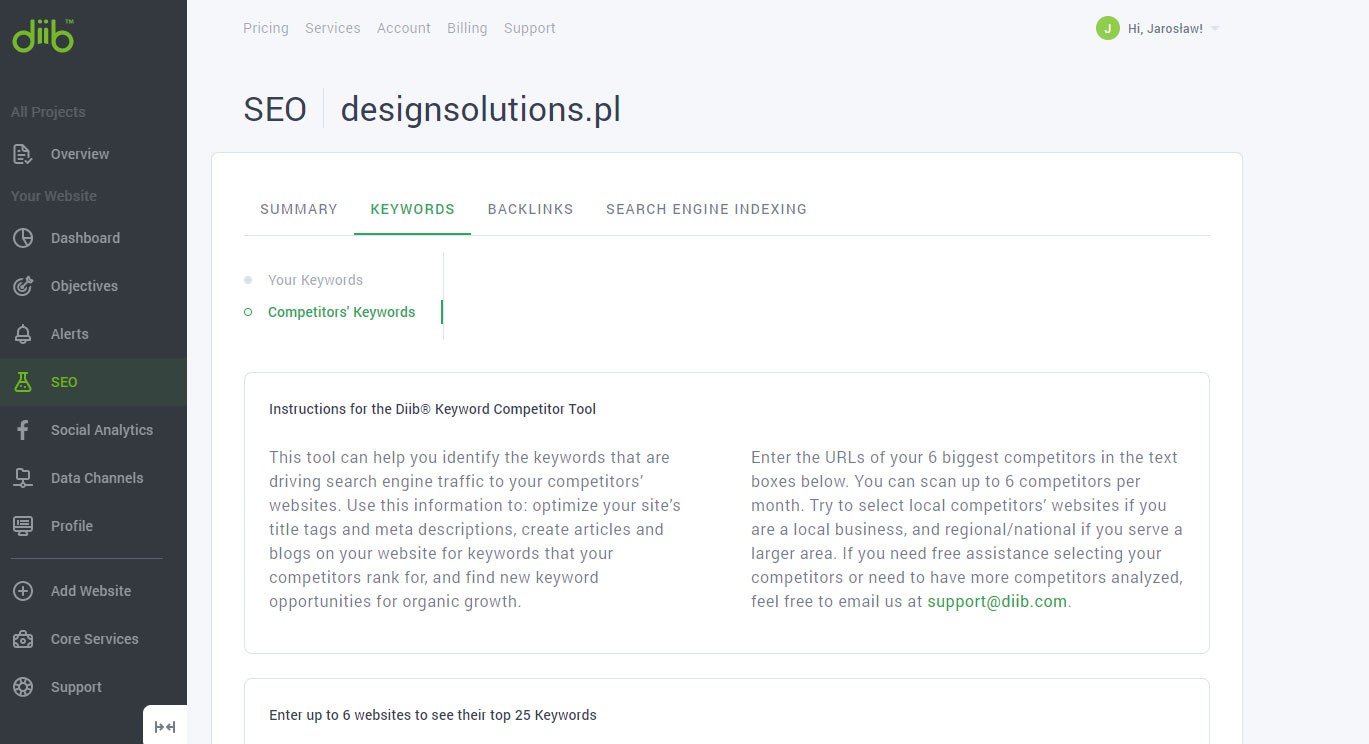The height and width of the screenshot is (744, 1369).
Task: Switch to the Backlinks tab
Action: click(531, 209)
